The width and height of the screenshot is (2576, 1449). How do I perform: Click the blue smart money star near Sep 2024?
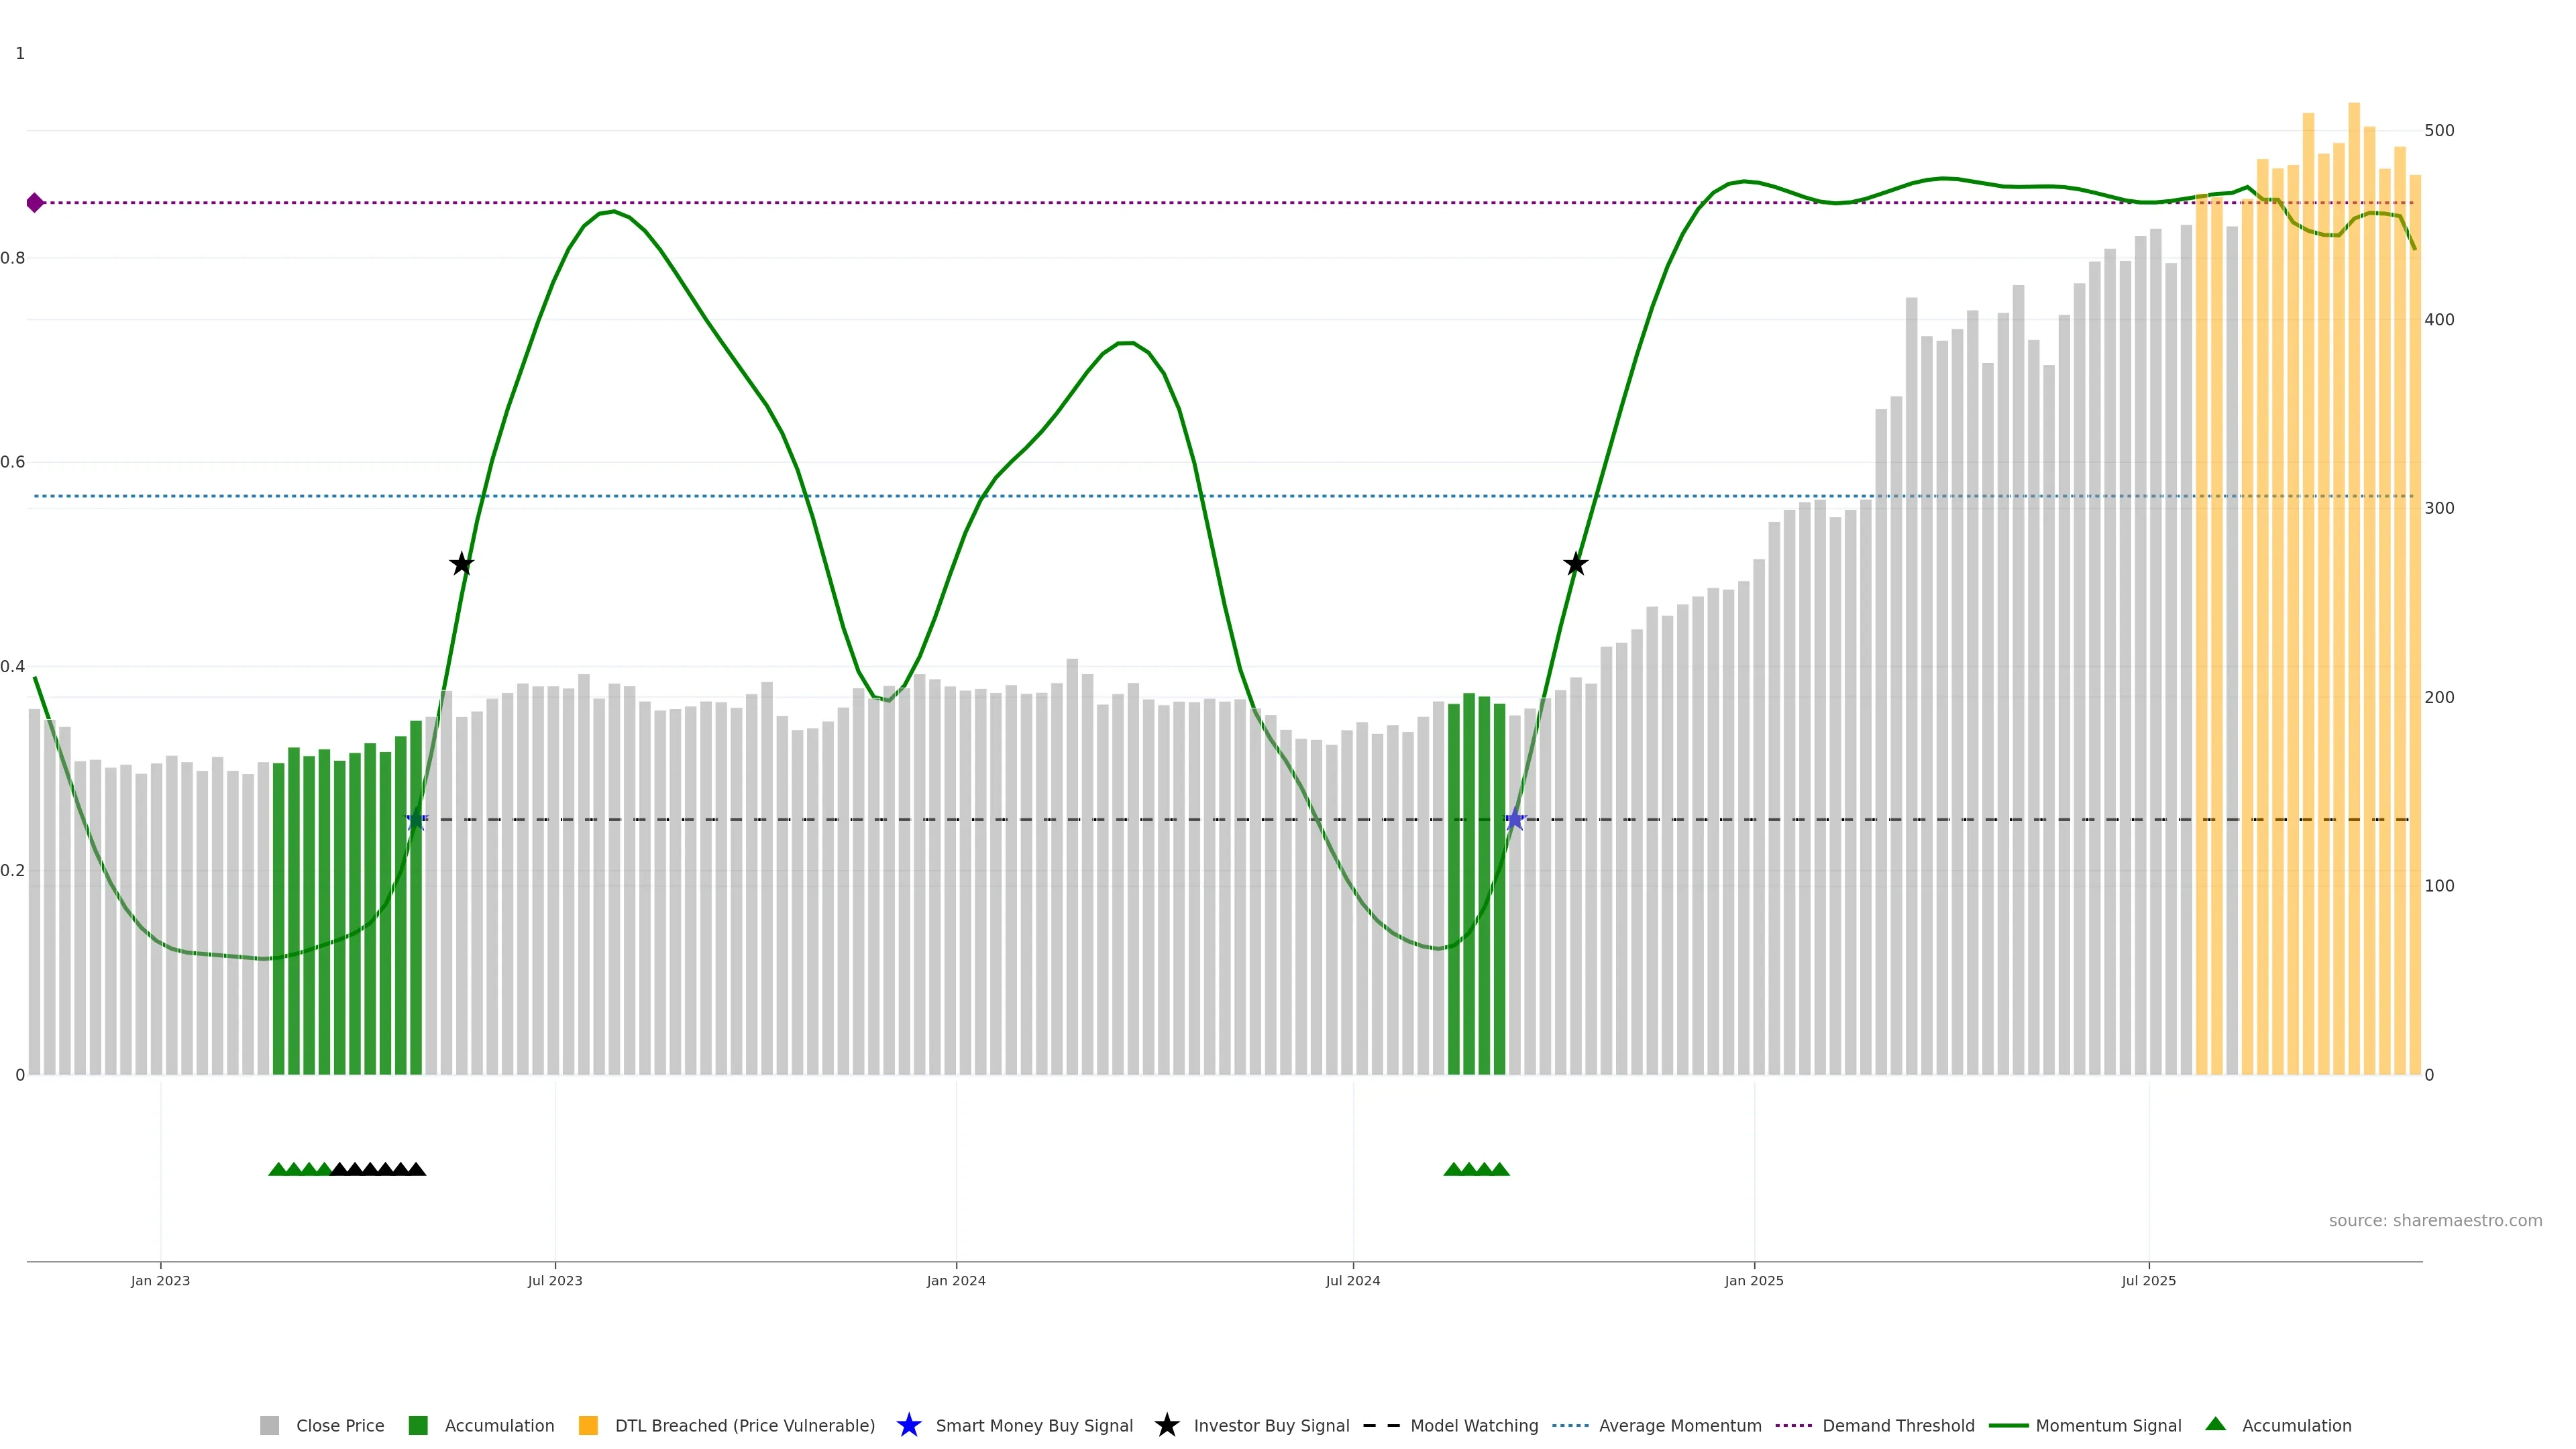pos(1514,820)
